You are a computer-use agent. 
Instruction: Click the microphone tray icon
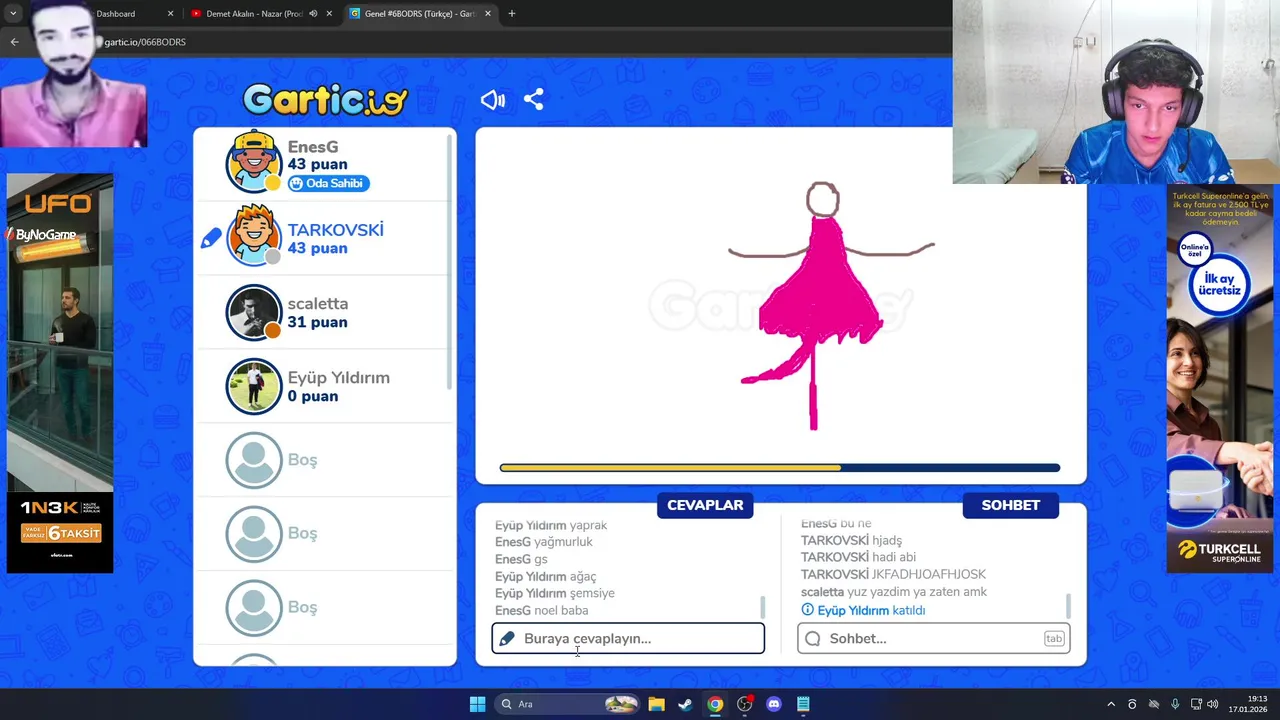point(1175,704)
